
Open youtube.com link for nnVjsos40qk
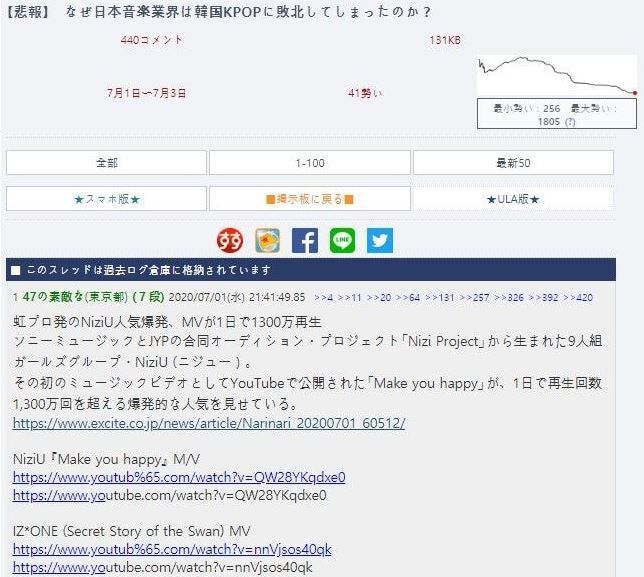163,568
